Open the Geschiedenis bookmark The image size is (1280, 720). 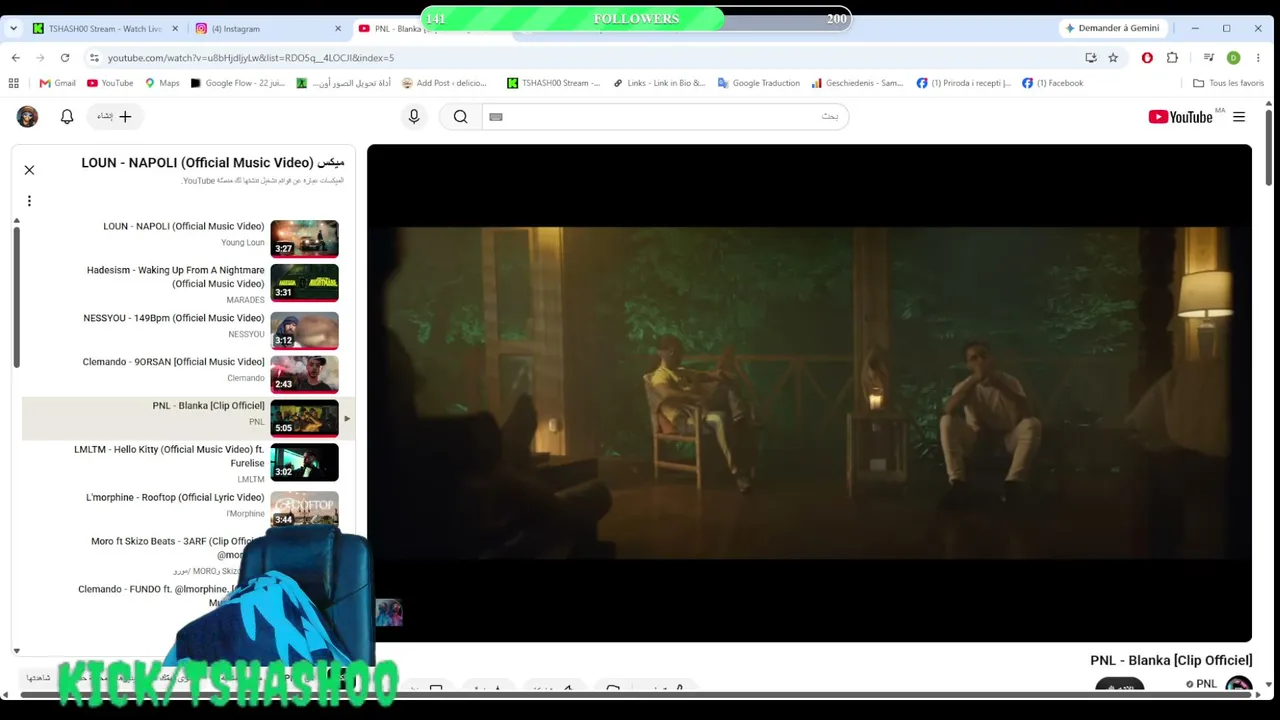[857, 83]
